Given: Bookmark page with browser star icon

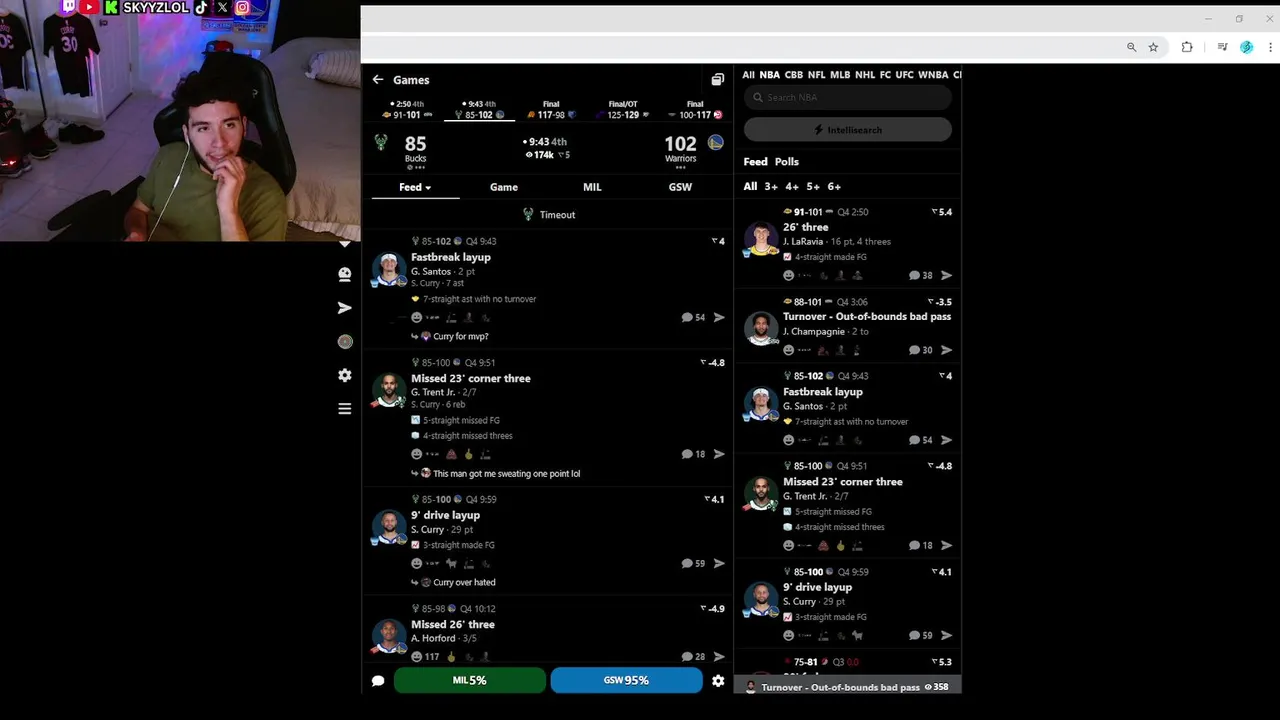Looking at the screenshot, I should coord(1153,47).
